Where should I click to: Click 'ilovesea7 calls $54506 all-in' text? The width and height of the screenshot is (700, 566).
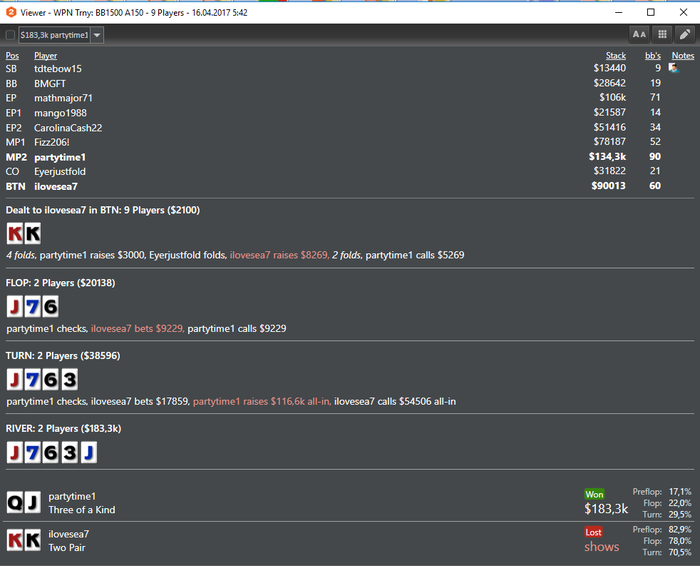395,401
